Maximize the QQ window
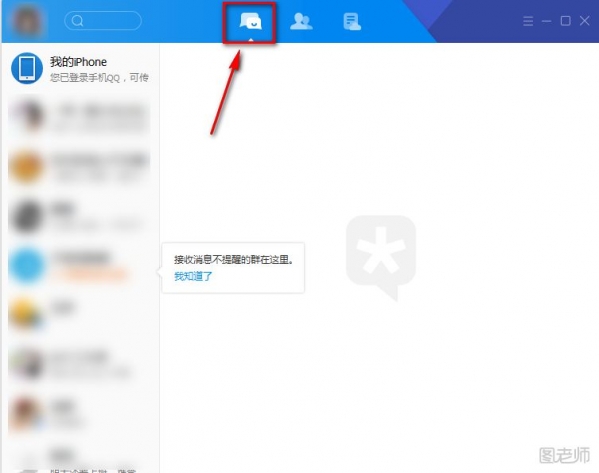The image size is (599, 473). point(565,21)
